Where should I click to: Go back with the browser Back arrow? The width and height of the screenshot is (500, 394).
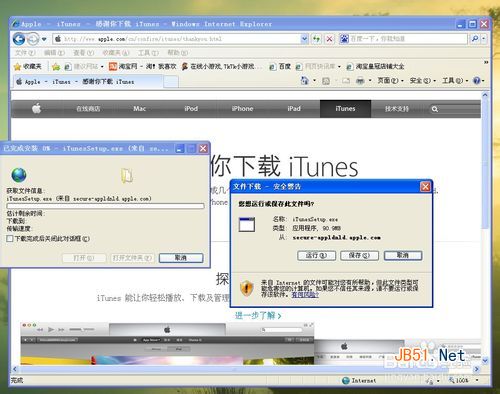tap(19, 39)
